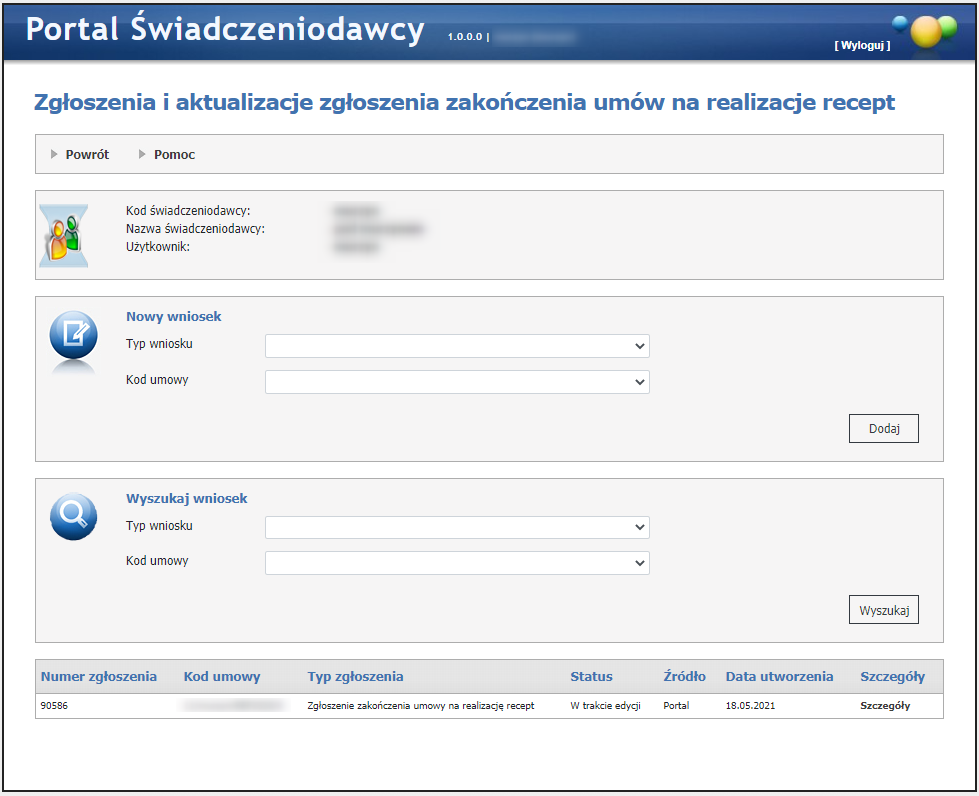Click the arrow beside Powrót

(x=55, y=155)
